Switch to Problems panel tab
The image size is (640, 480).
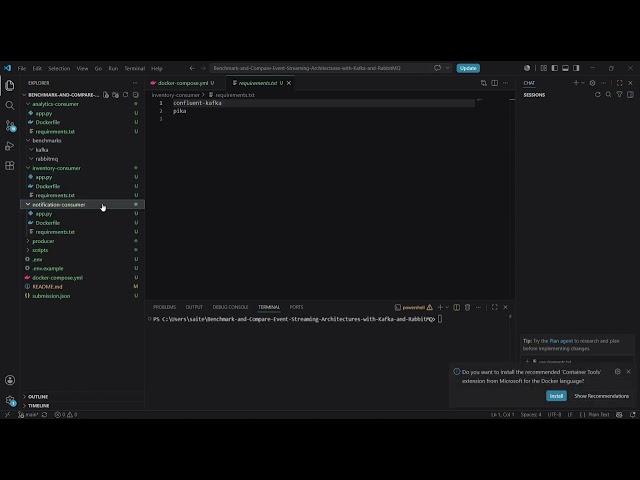point(164,307)
